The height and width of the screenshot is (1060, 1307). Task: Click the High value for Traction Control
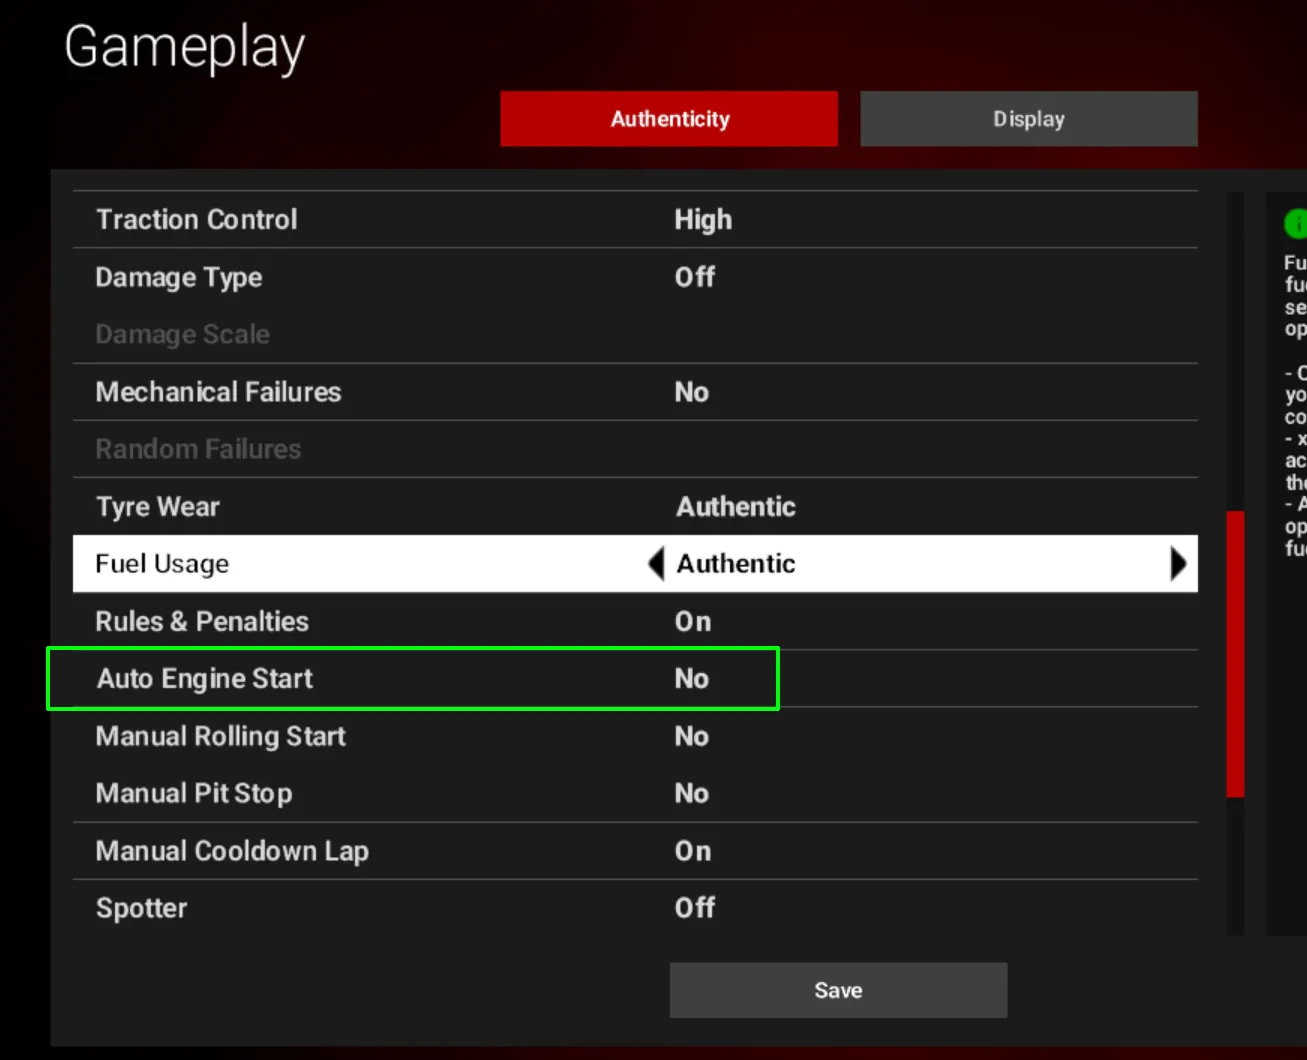[703, 220]
